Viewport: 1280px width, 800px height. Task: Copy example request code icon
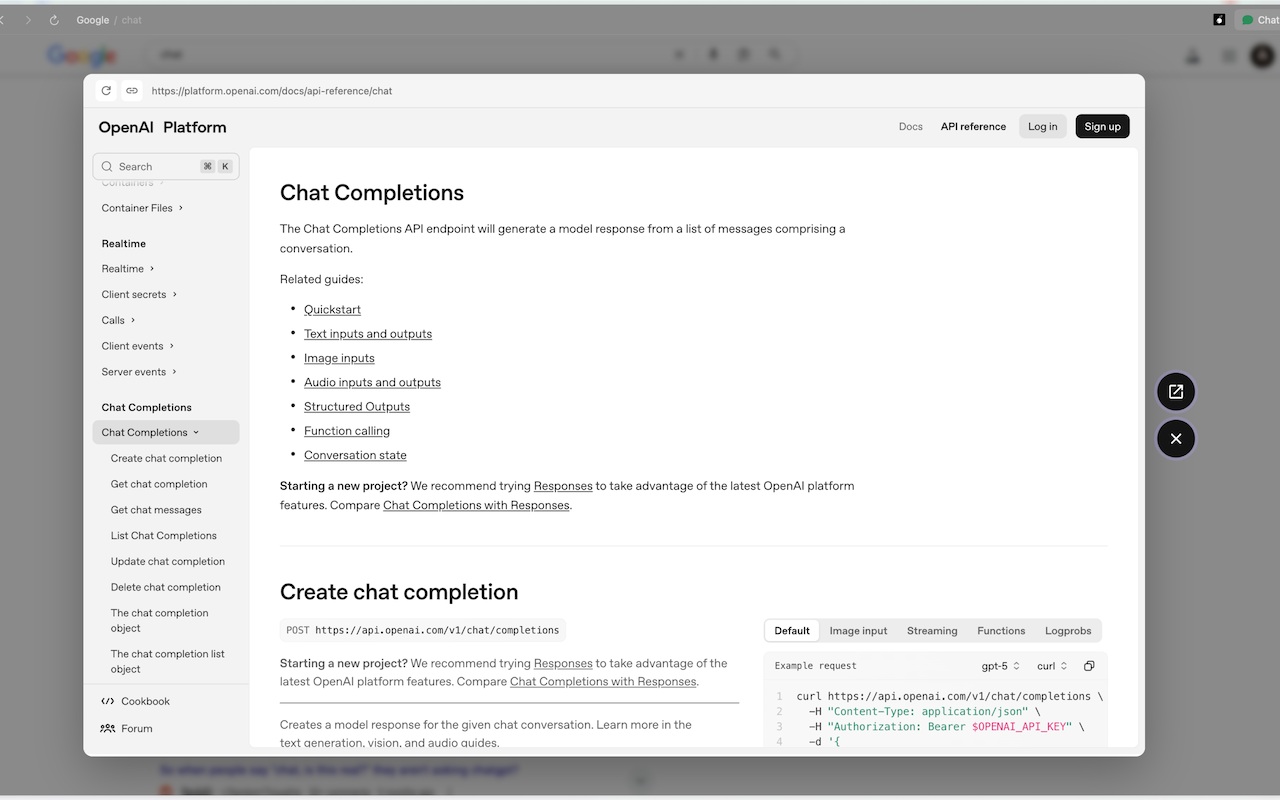(x=1089, y=666)
